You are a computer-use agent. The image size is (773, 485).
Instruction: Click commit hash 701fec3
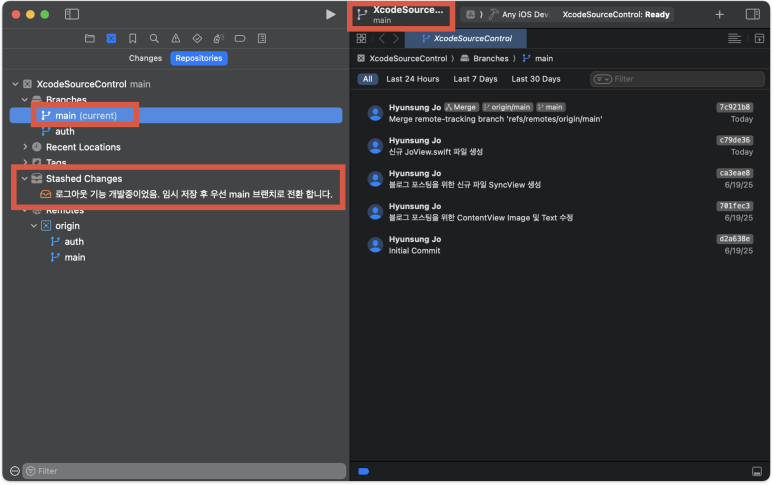(735, 206)
